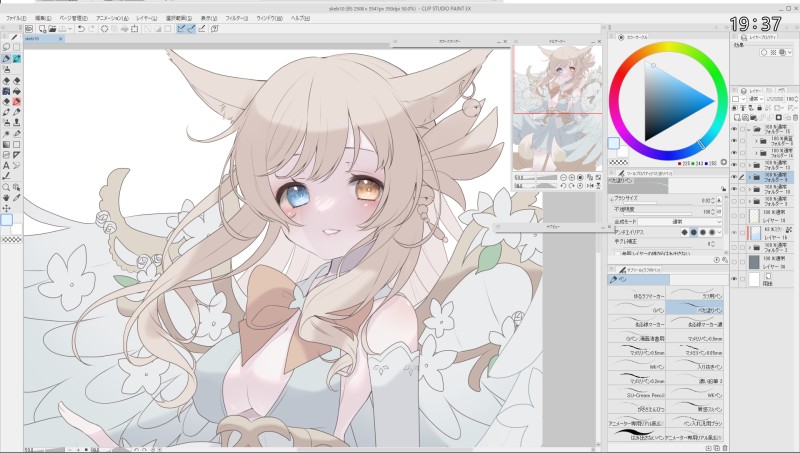Screen dimensions: 800x453
Task: Open the ファイル(F) menu
Action: (15, 18)
